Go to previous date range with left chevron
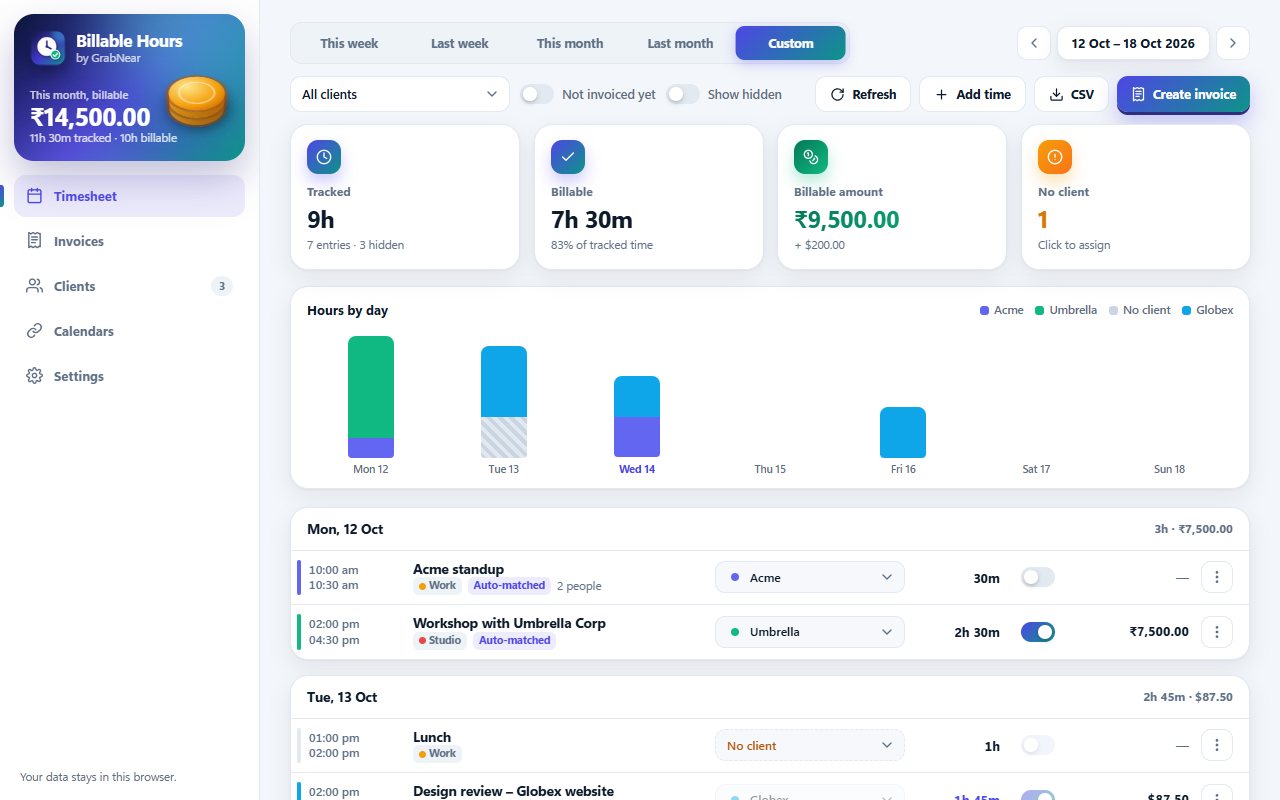 1034,43
